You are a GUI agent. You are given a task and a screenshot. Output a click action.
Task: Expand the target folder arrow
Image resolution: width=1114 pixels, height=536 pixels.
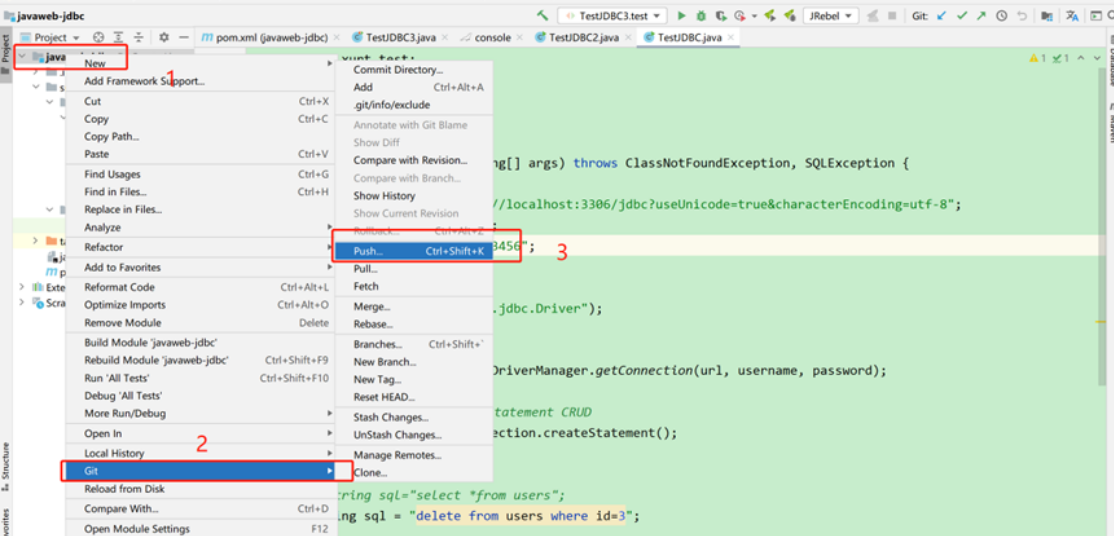coord(36,241)
